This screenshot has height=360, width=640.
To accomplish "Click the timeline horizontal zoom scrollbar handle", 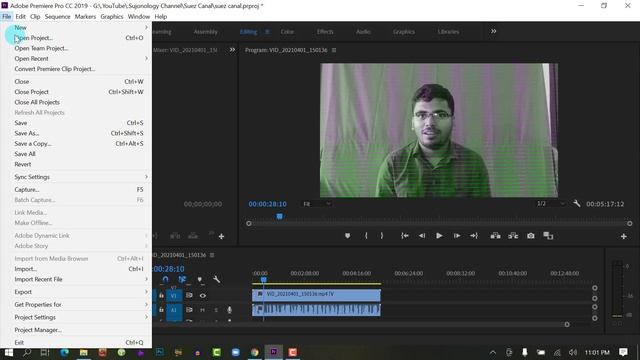I will pos(567,324).
